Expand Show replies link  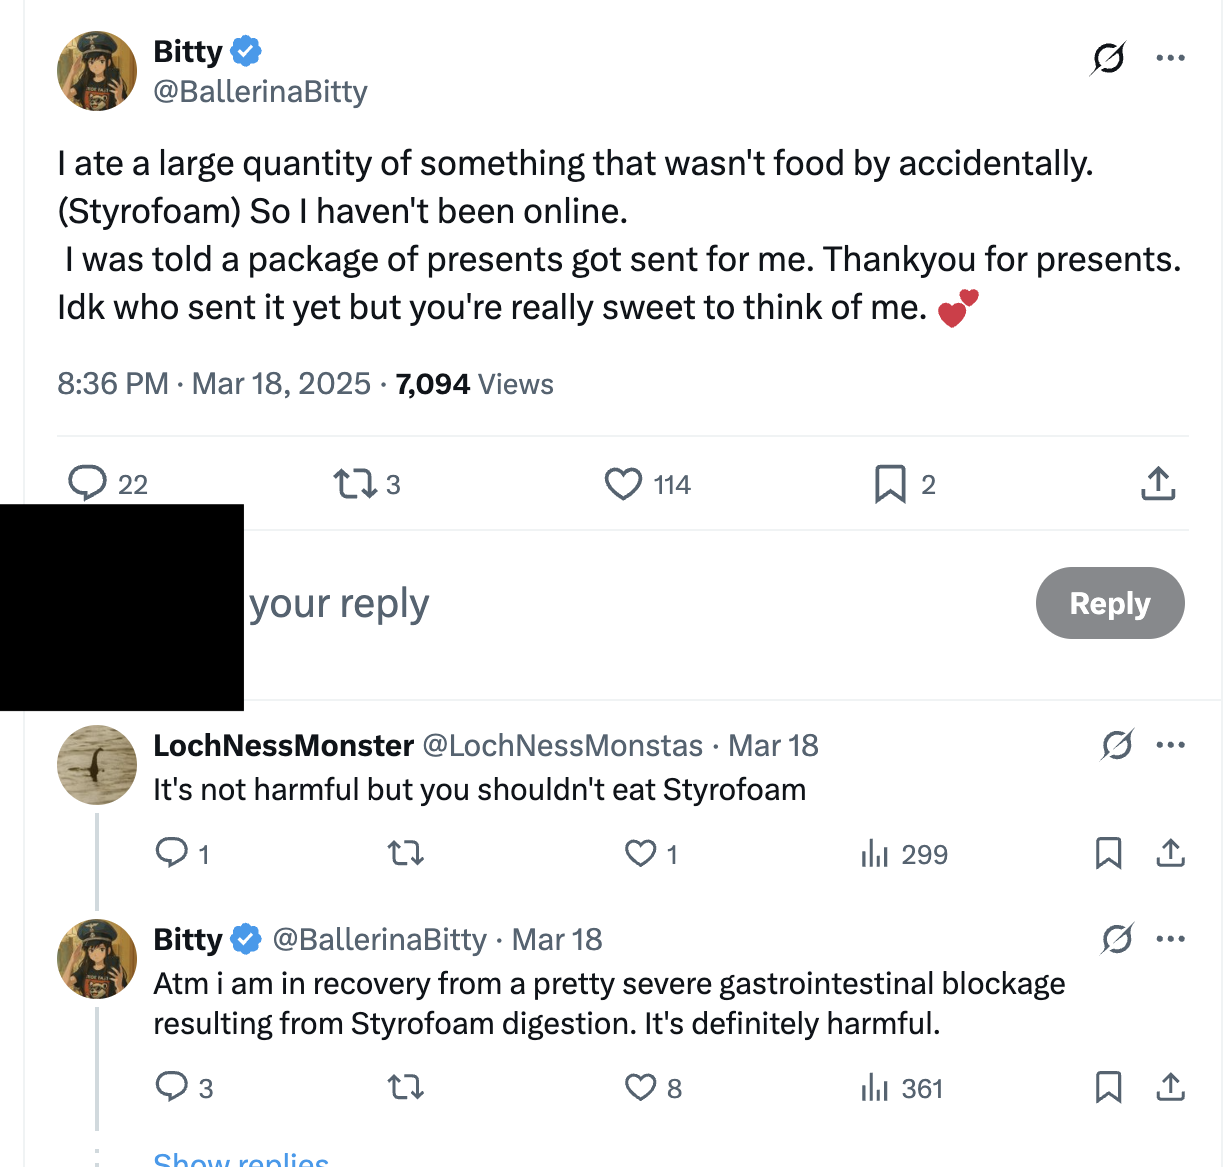pyautogui.click(x=241, y=1158)
